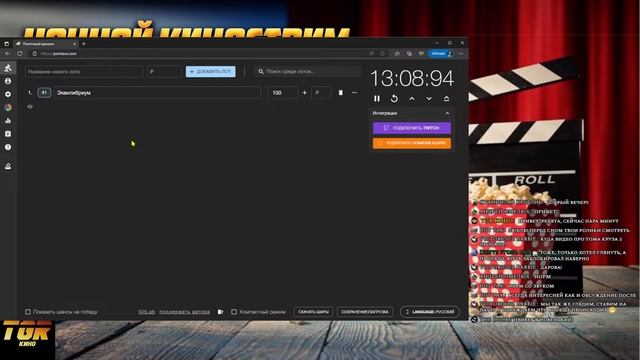Collapse the Интеграции panel
Viewport: 640px width, 360px height.
(447, 113)
